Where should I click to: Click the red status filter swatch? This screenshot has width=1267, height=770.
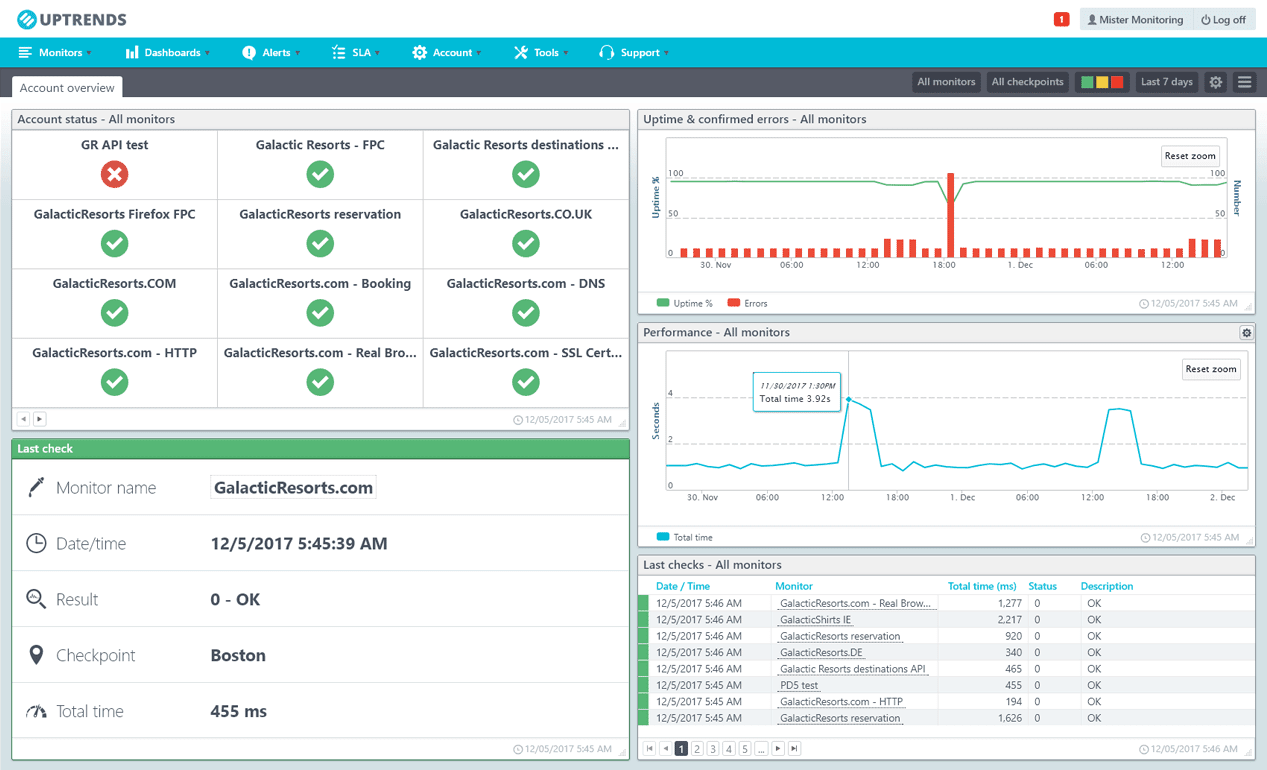pos(1117,82)
